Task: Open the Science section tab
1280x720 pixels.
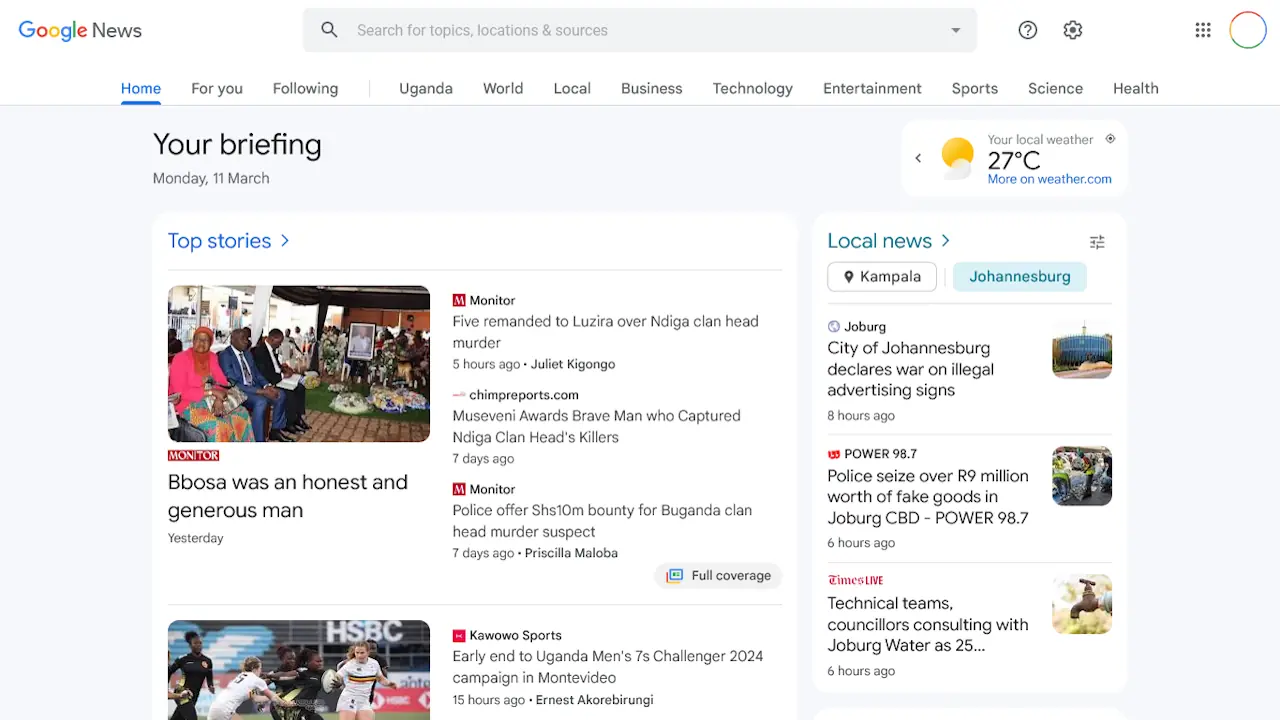Action: [x=1055, y=88]
